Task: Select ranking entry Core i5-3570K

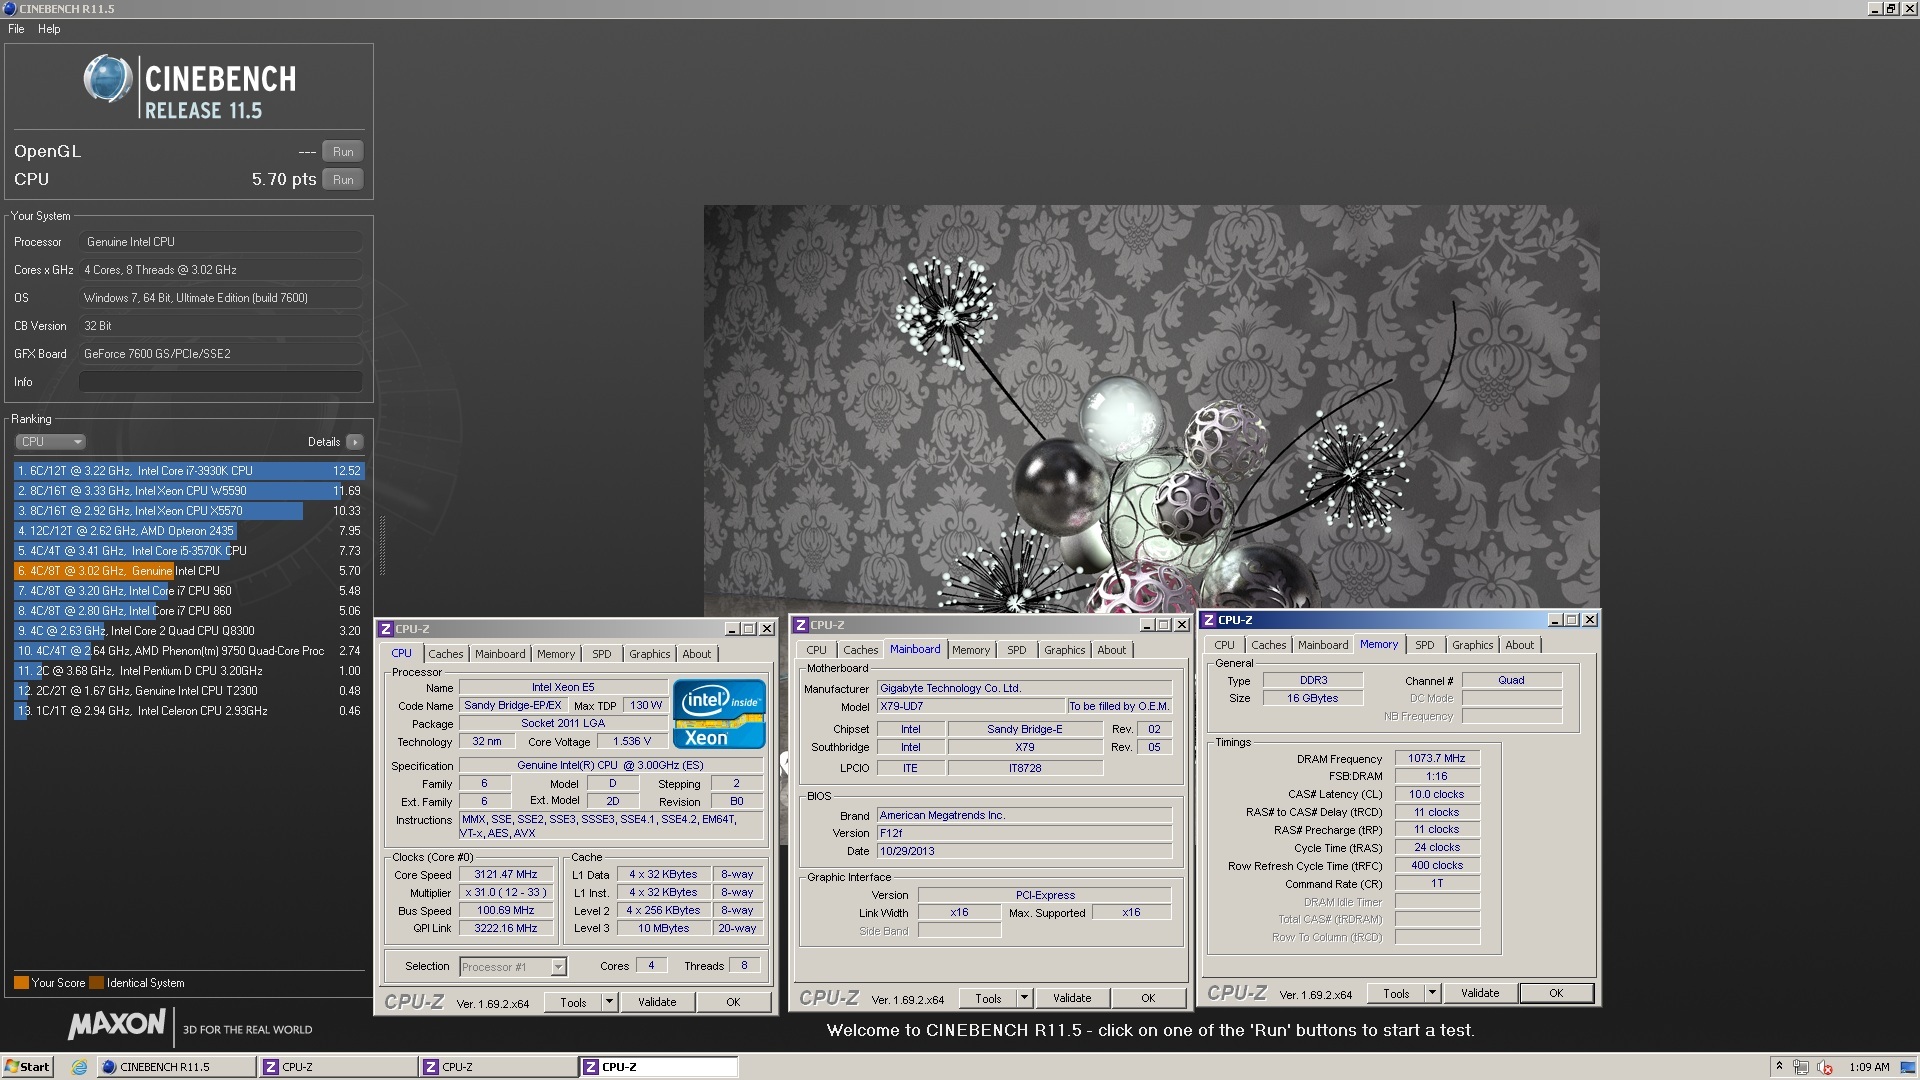Action: point(189,551)
